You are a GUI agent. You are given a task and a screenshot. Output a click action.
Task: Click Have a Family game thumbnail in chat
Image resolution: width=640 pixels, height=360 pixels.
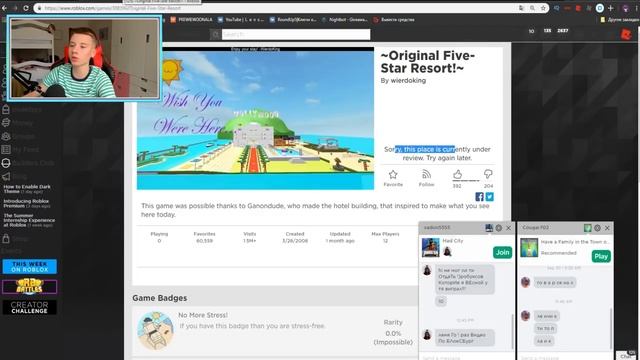[529, 247]
